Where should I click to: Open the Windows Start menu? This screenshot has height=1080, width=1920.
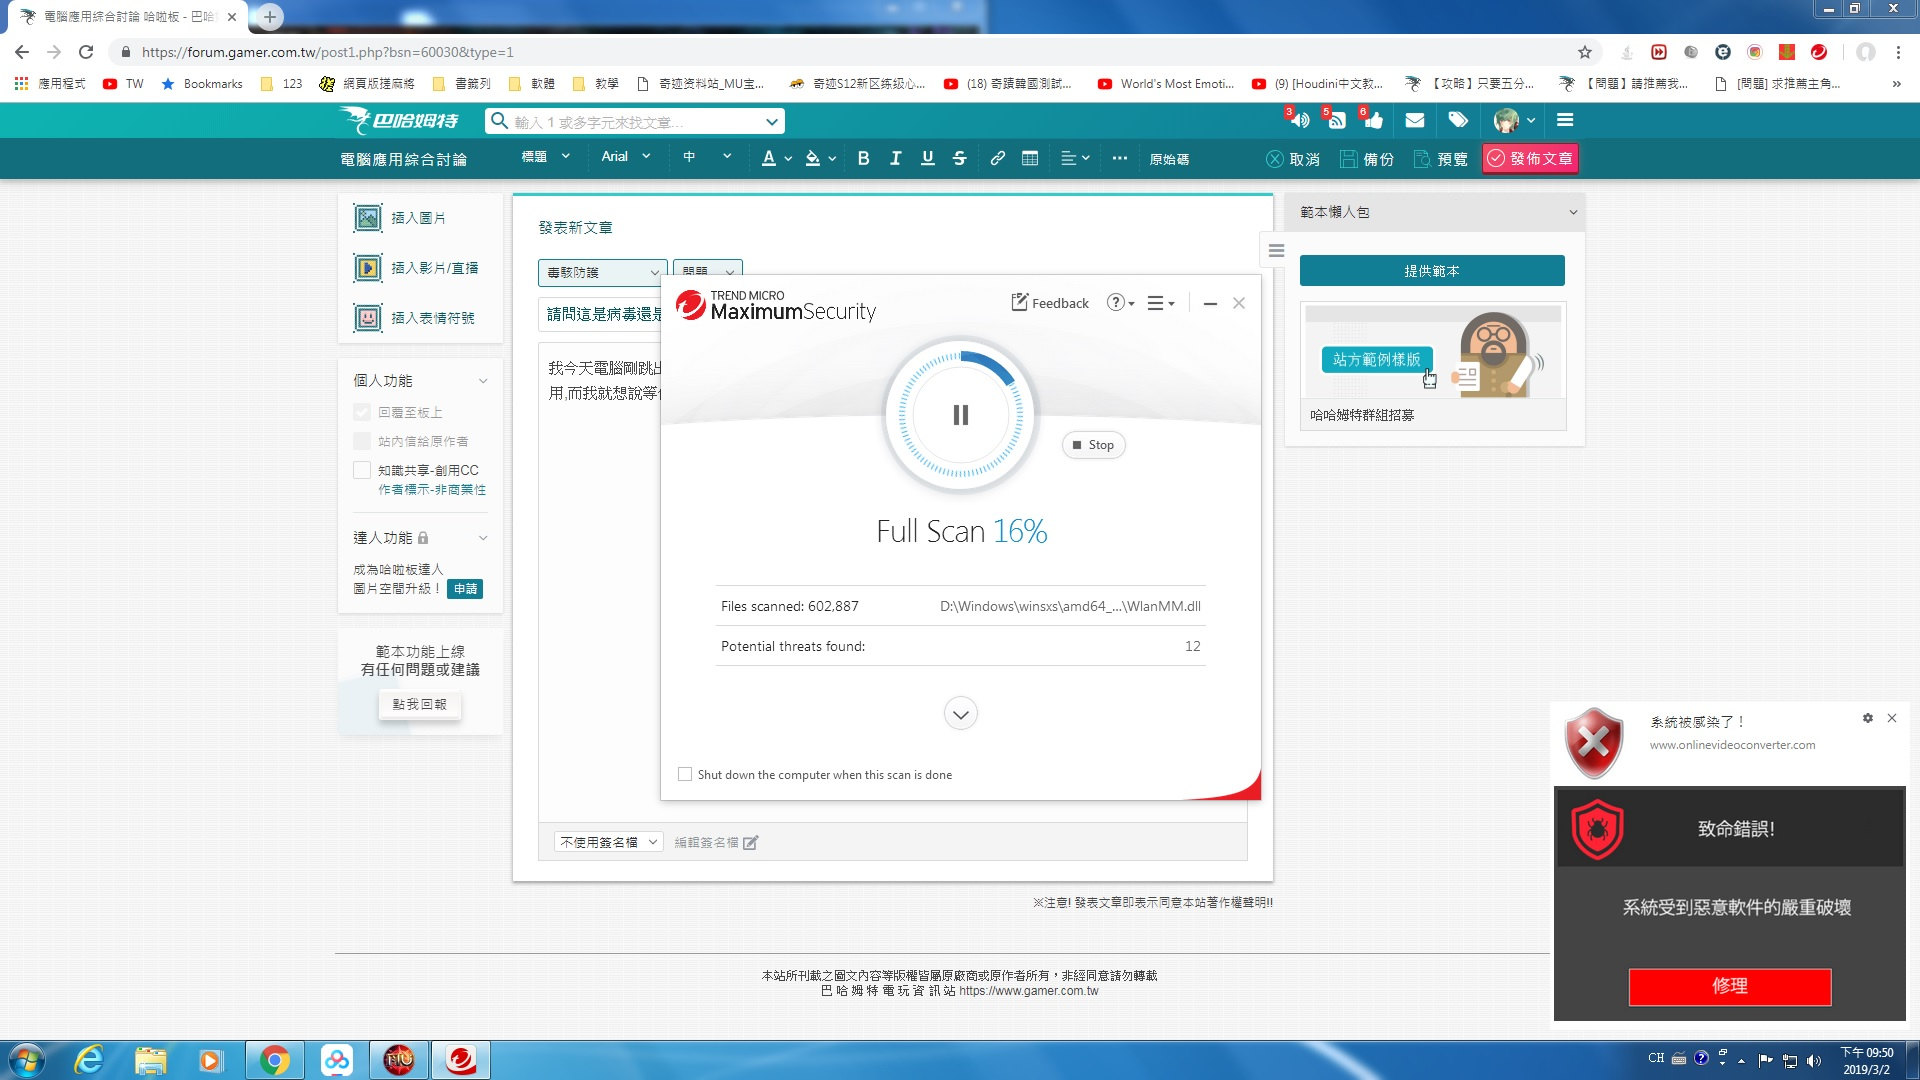(26, 1060)
